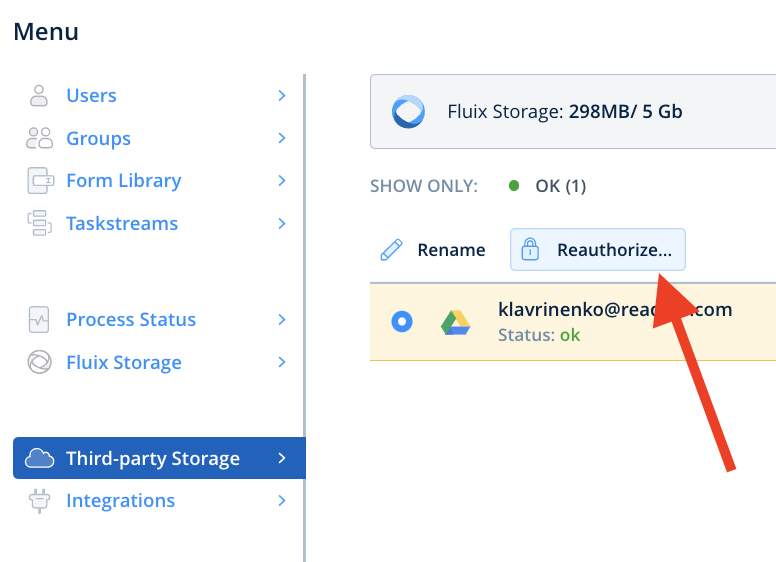Image resolution: width=776 pixels, height=562 pixels.
Task: Toggle the OK (1) status filter
Action: click(548, 186)
